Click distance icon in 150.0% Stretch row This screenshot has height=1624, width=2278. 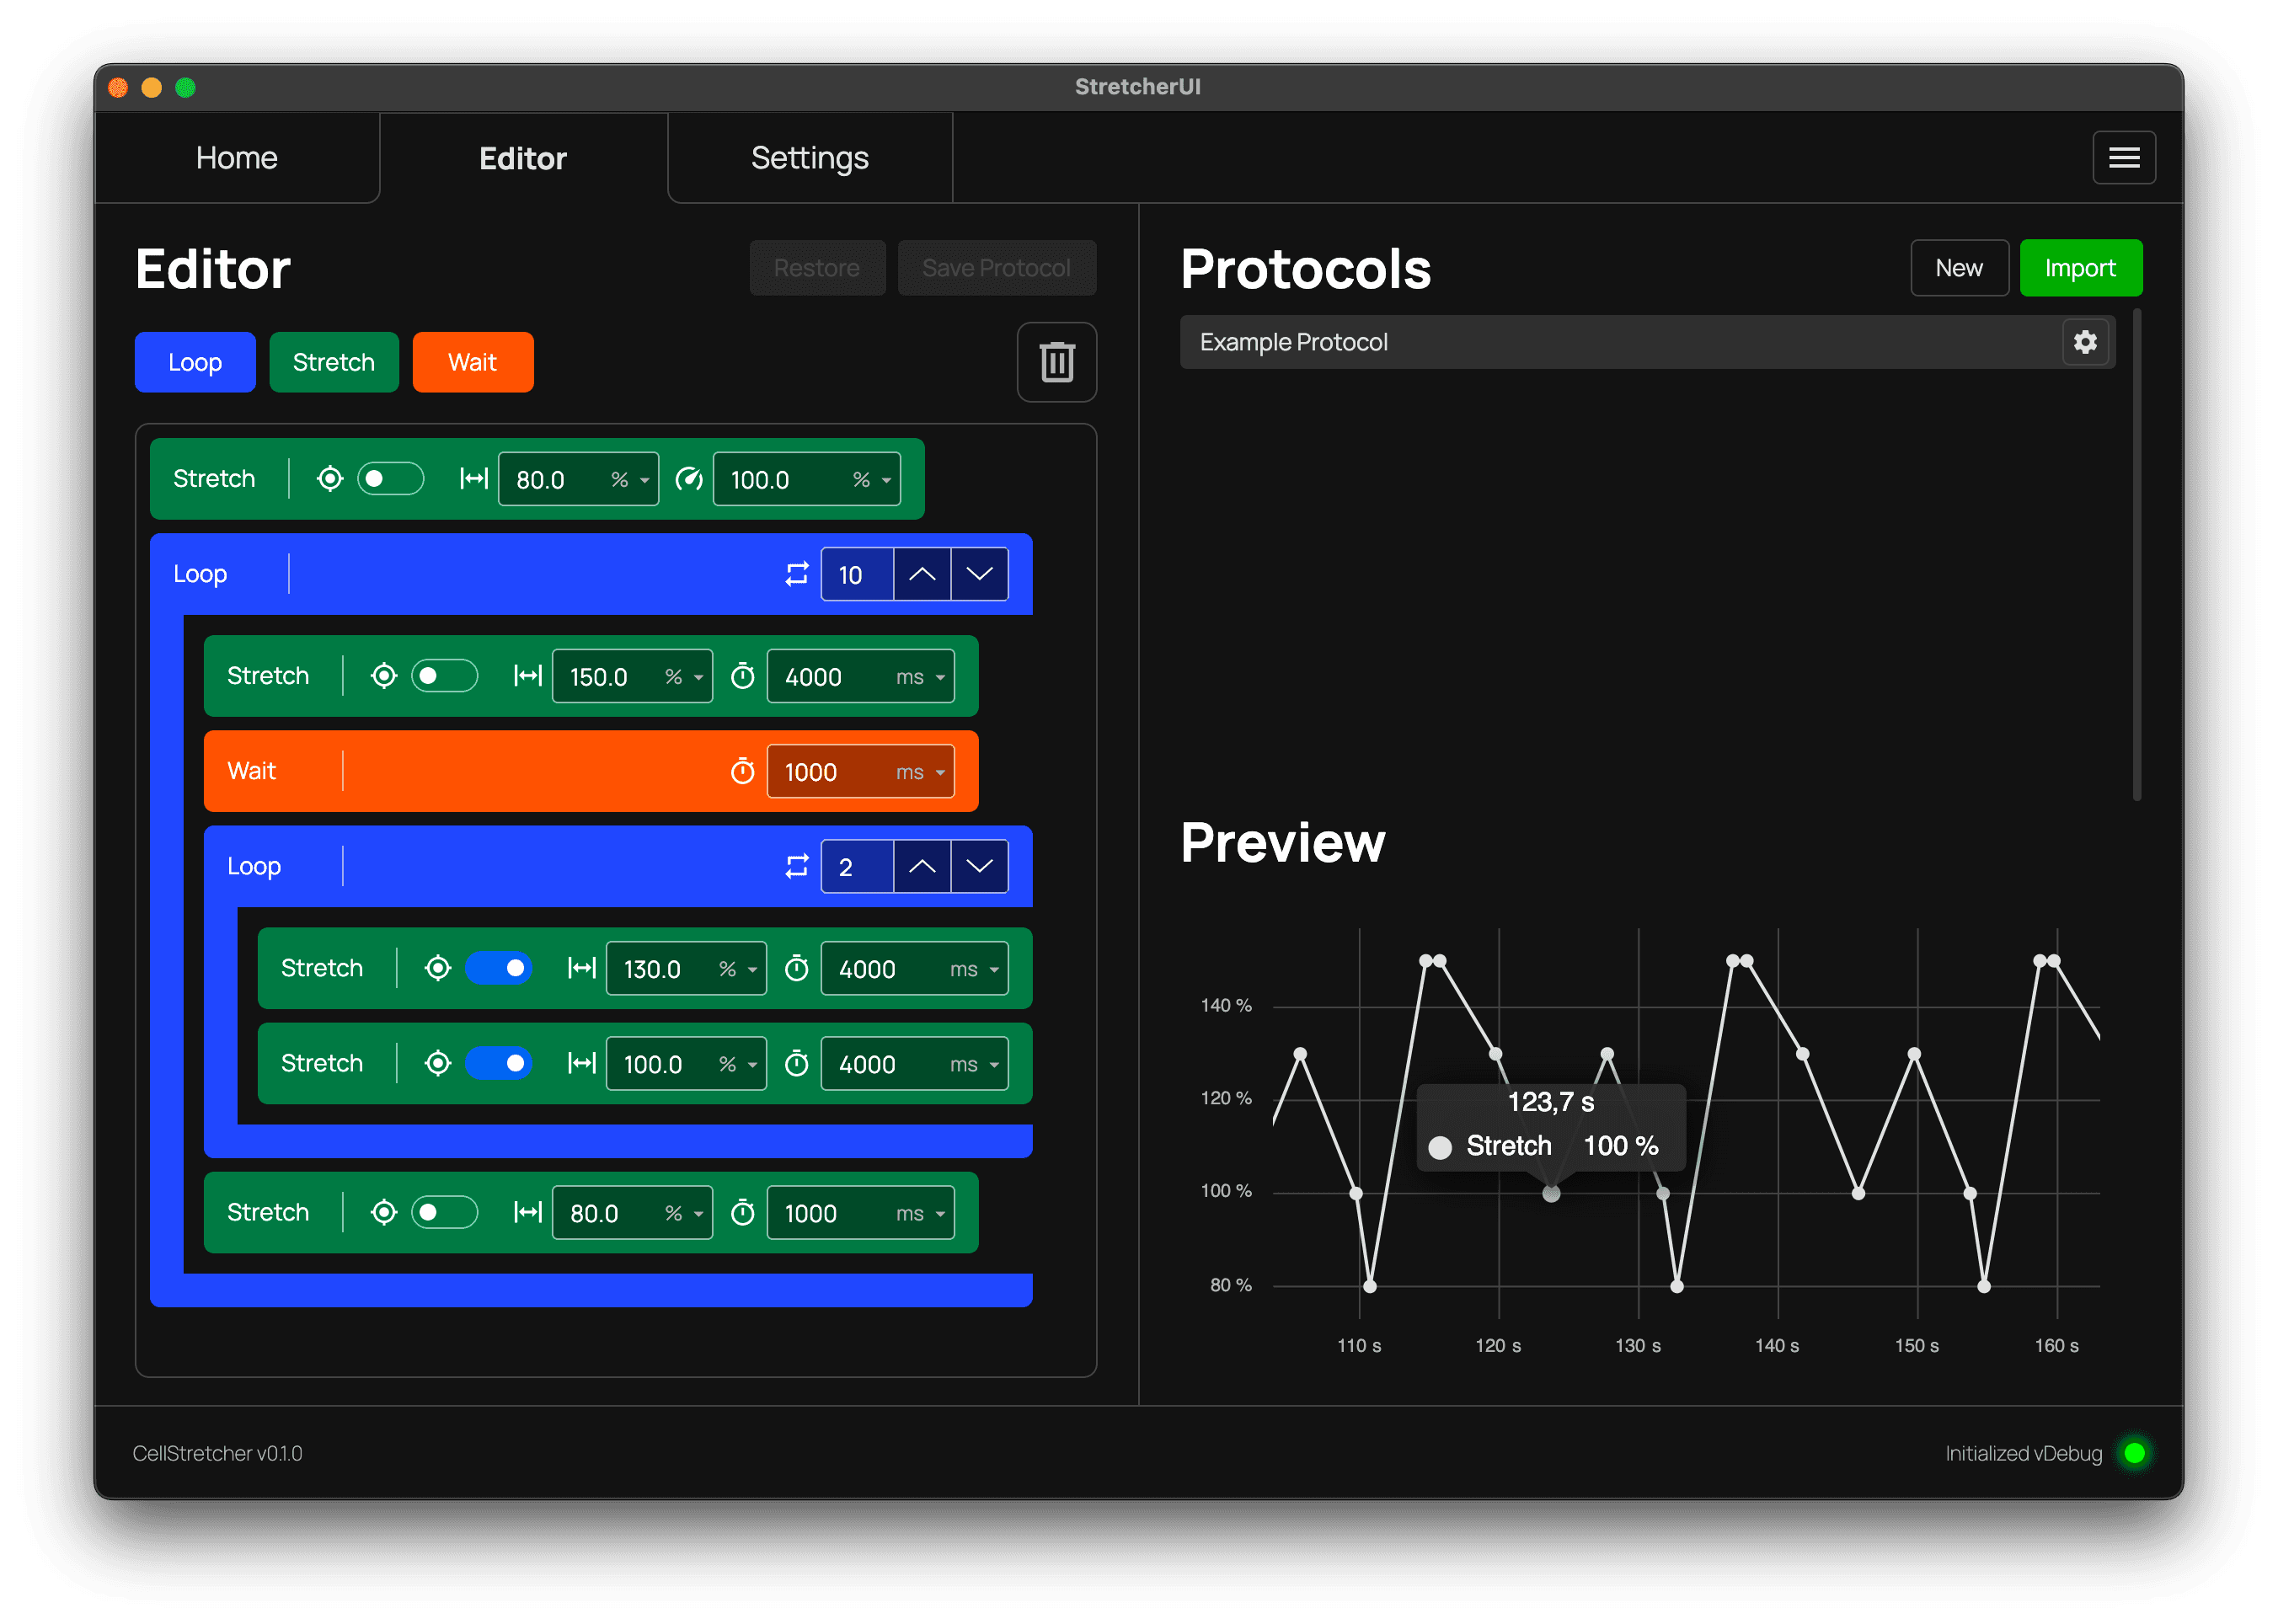pos(528,676)
